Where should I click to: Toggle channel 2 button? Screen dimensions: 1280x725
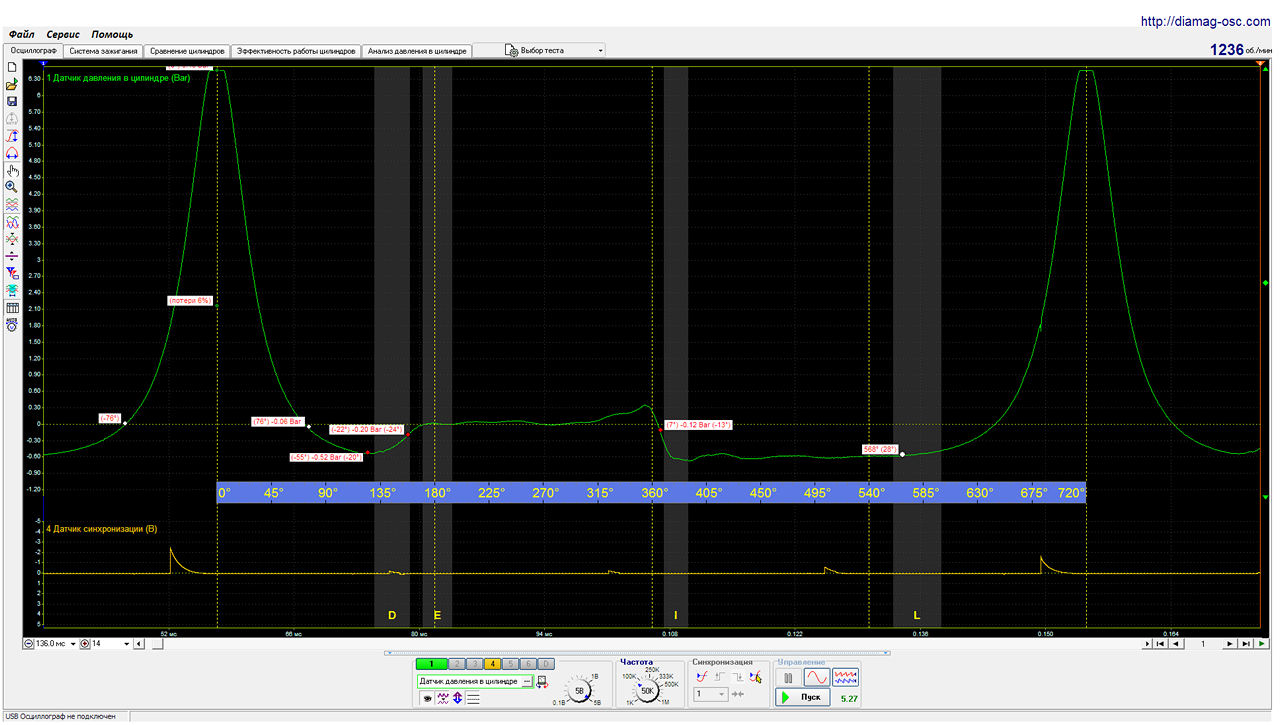pyautogui.click(x=456, y=663)
